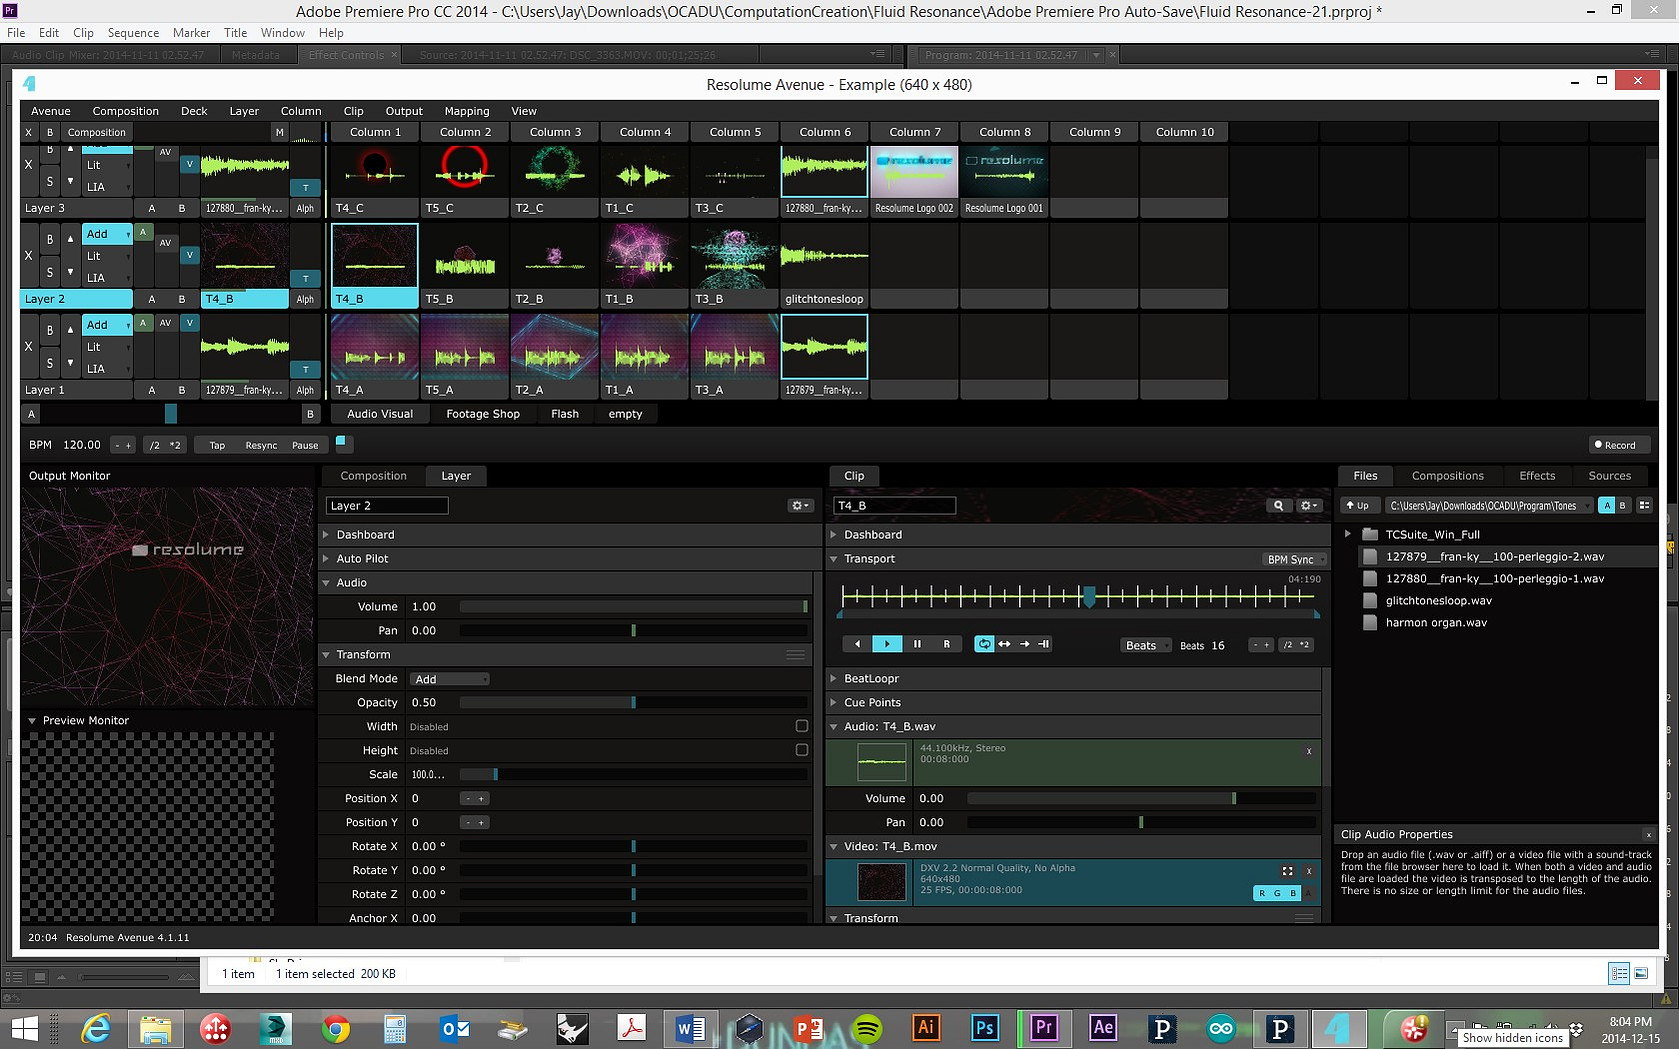Screen dimensions: 1679x1049
Task: Select play once and hold mode icon
Action: coord(1044,644)
